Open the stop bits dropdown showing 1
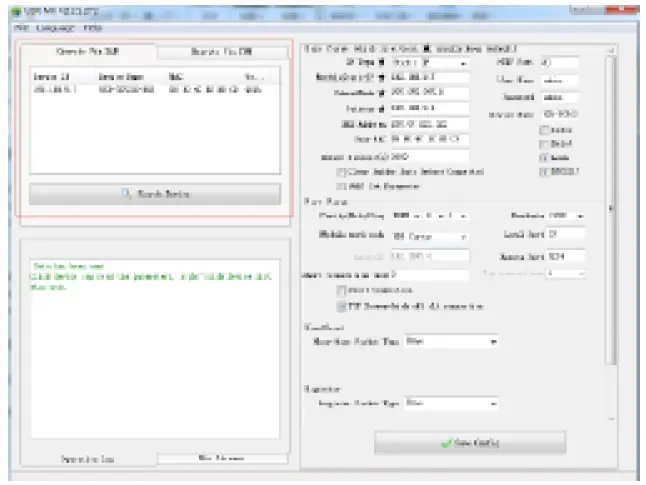 coord(457,216)
